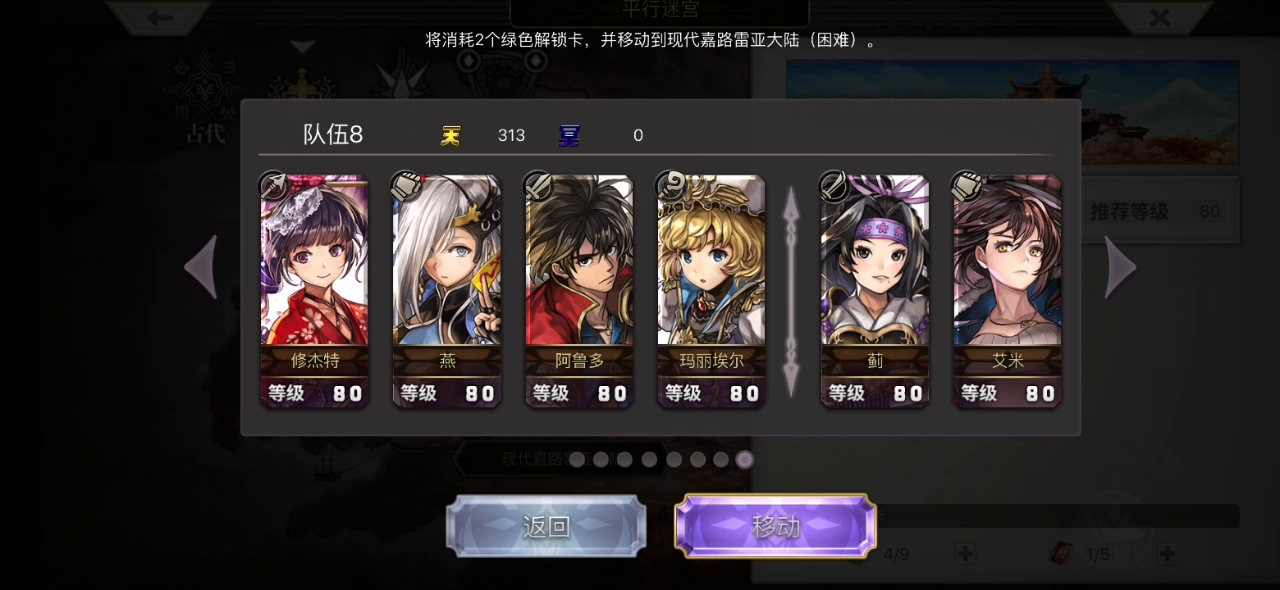Close the screen with top-right X
The image size is (1280, 590).
coord(1159,17)
